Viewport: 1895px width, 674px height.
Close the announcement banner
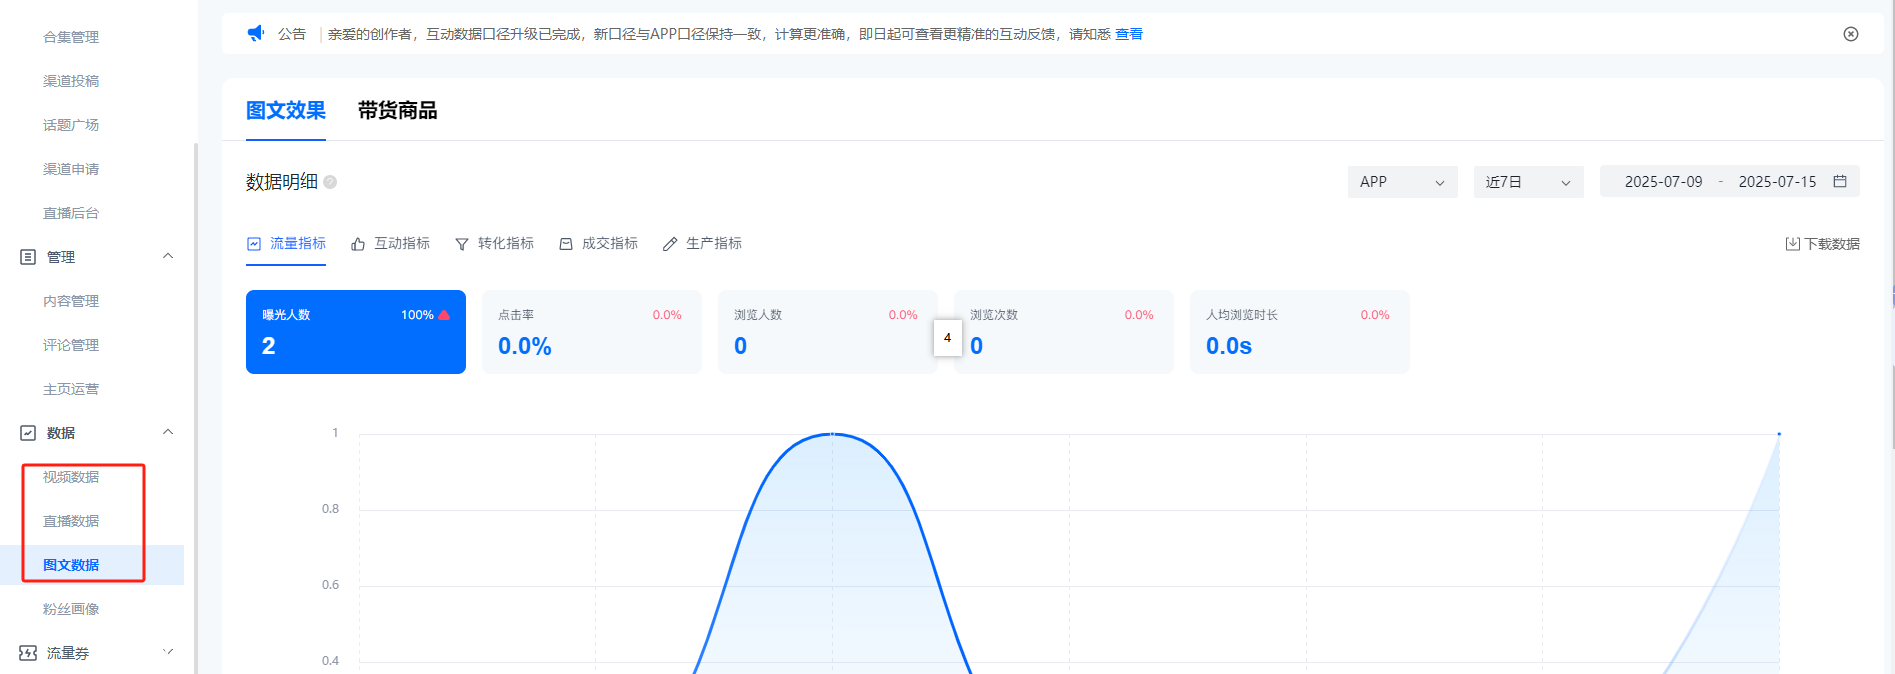[1850, 34]
